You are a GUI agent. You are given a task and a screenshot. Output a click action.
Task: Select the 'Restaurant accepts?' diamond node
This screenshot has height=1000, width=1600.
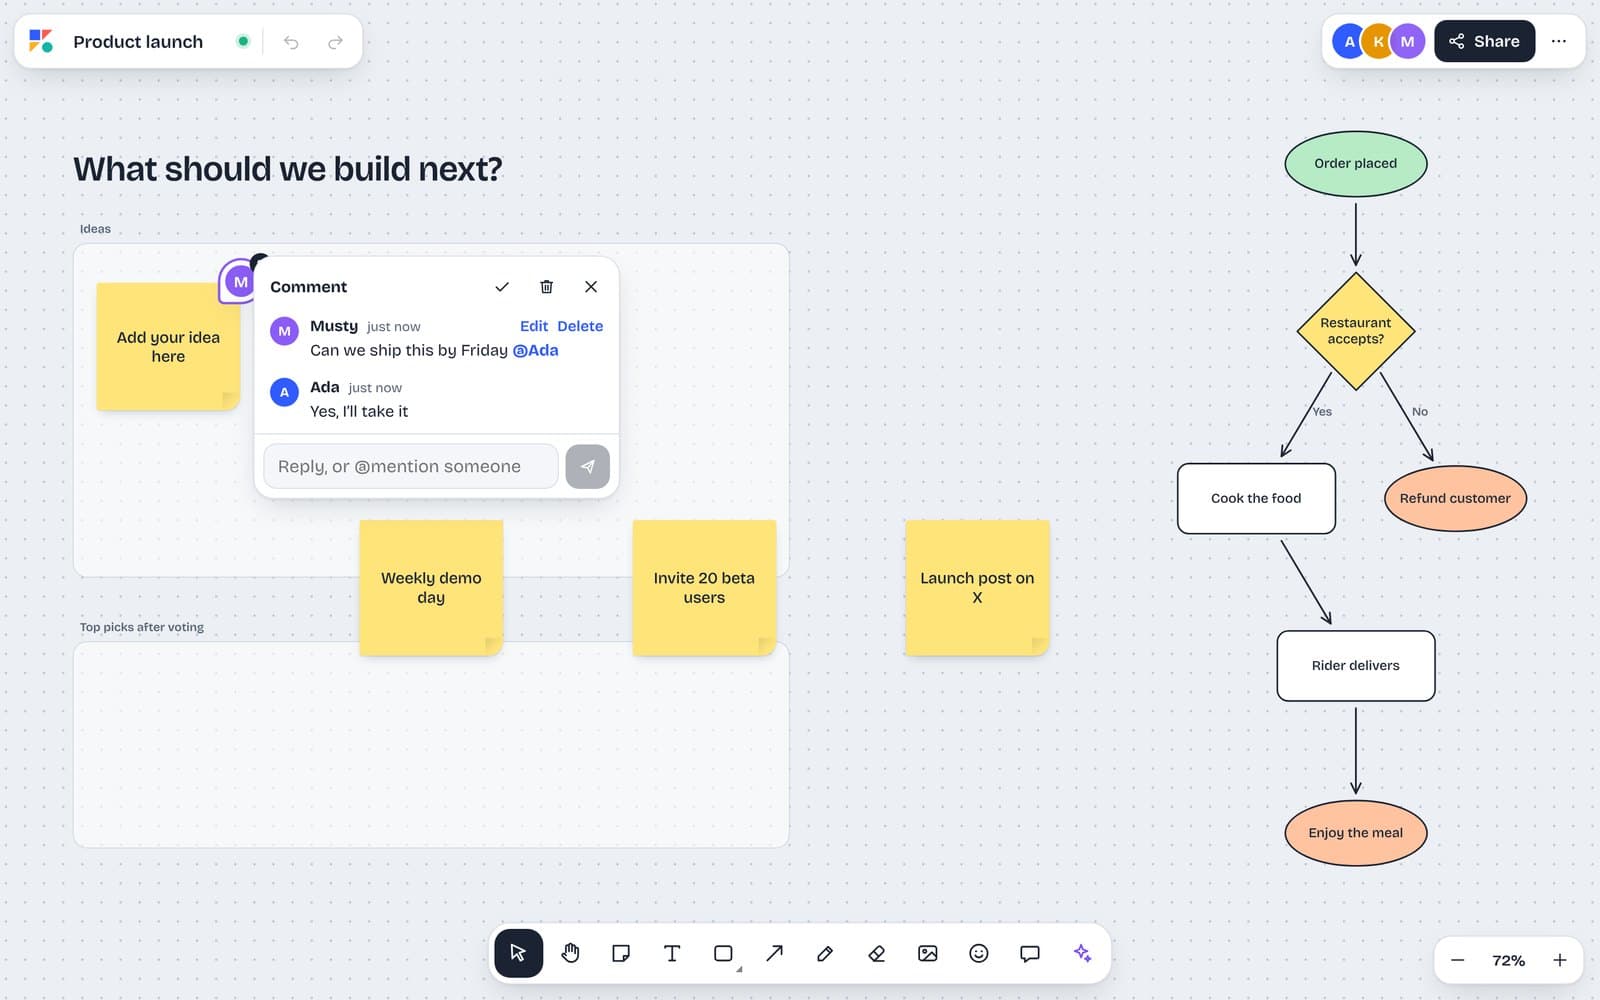(x=1355, y=331)
